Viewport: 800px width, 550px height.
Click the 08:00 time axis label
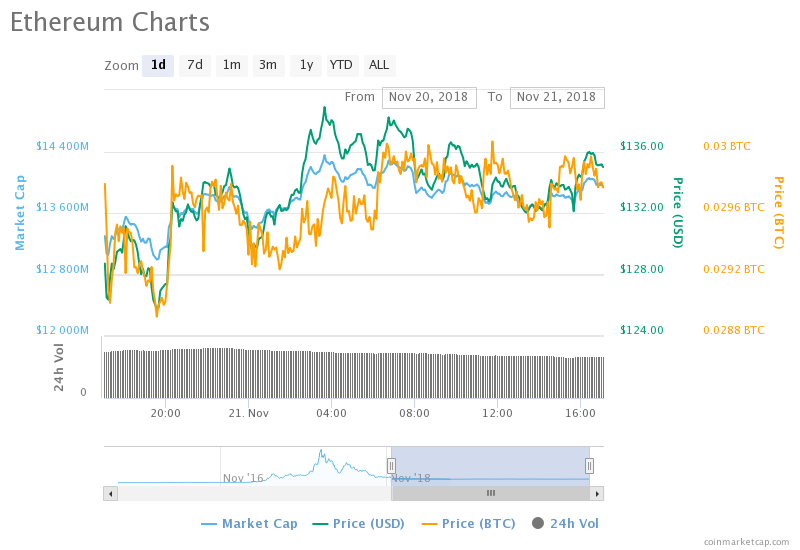(414, 413)
